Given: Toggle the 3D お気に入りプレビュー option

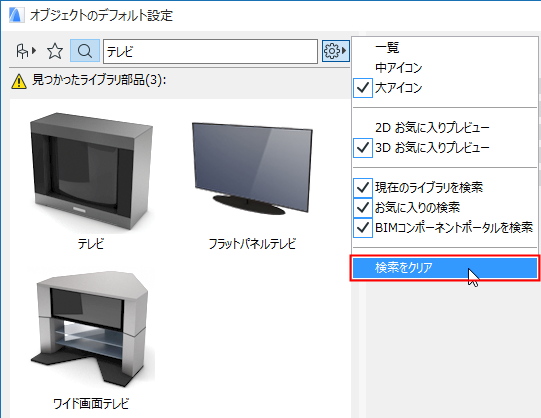Looking at the screenshot, I should [445, 148].
